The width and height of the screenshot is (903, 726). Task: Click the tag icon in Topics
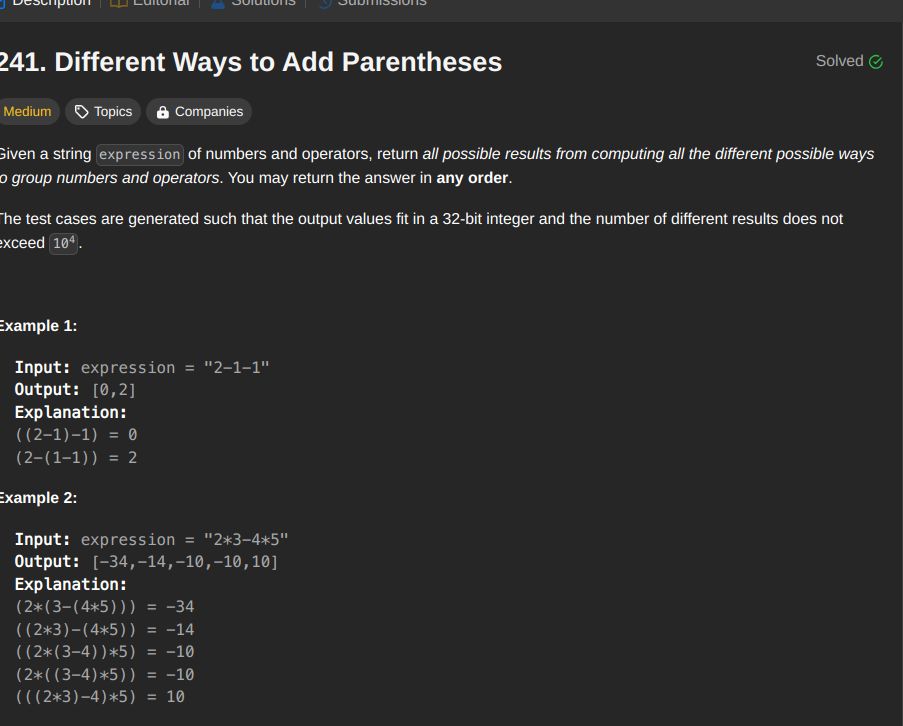pyautogui.click(x=82, y=112)
